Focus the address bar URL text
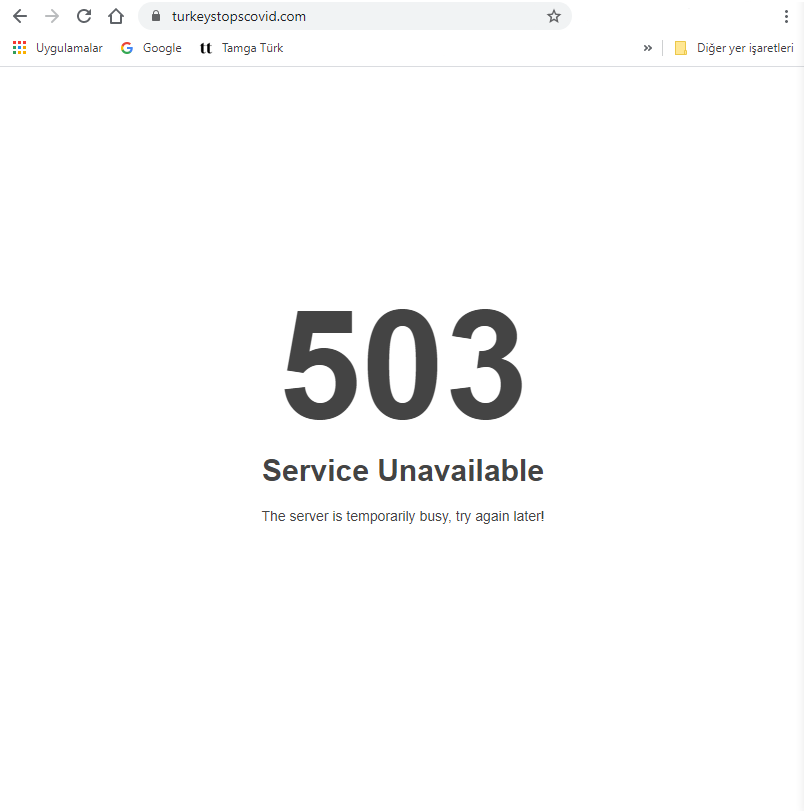The width and height of the screenshot is (804, 811). coord(239,17)
